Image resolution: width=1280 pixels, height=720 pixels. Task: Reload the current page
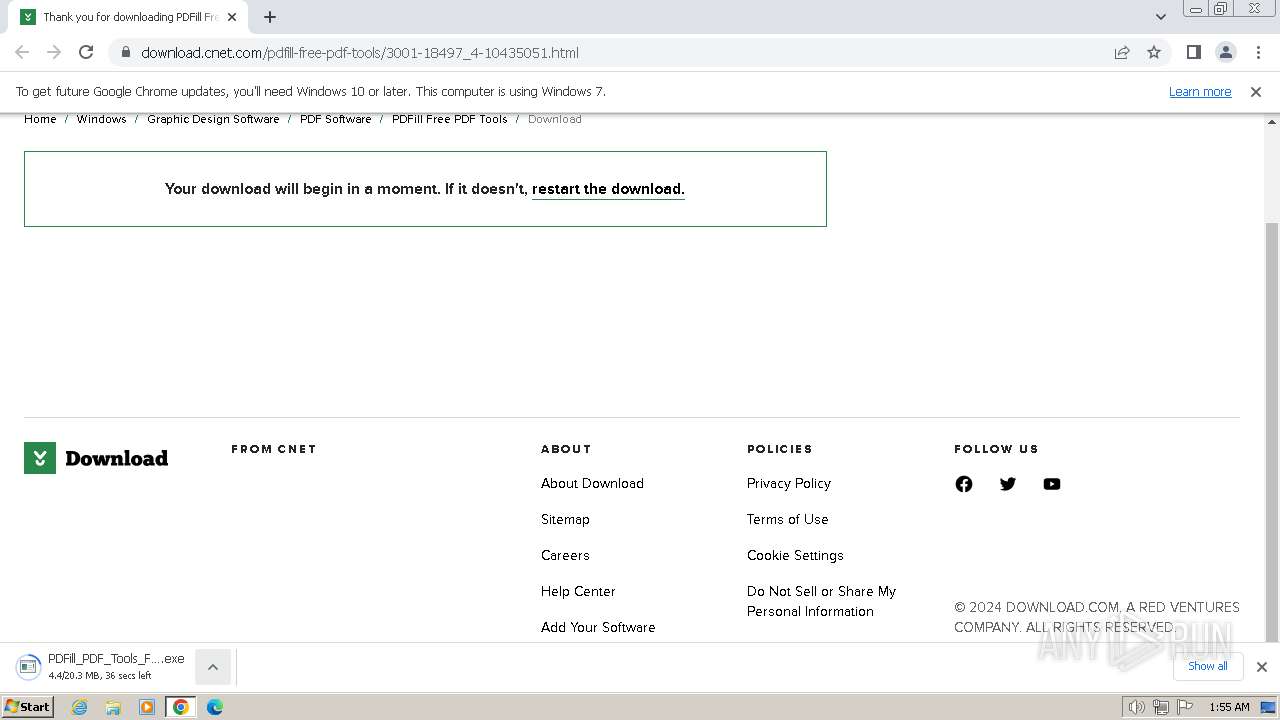(86, 52)
